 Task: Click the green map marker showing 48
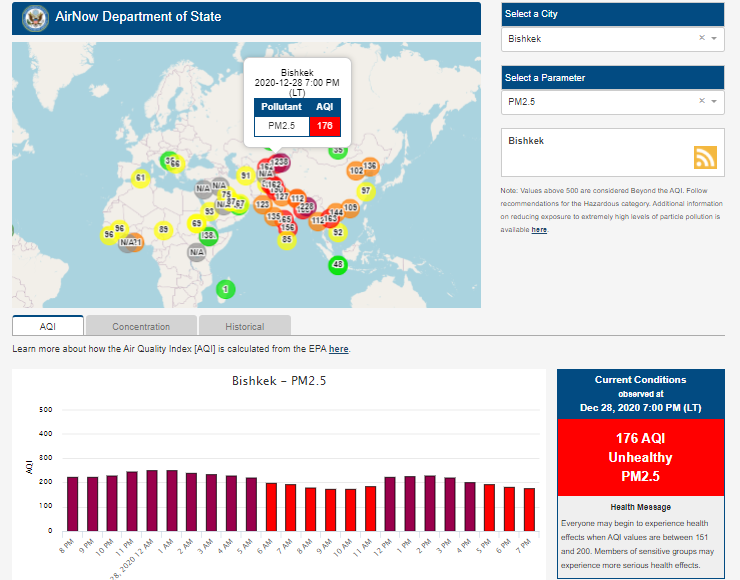[338, 265]
